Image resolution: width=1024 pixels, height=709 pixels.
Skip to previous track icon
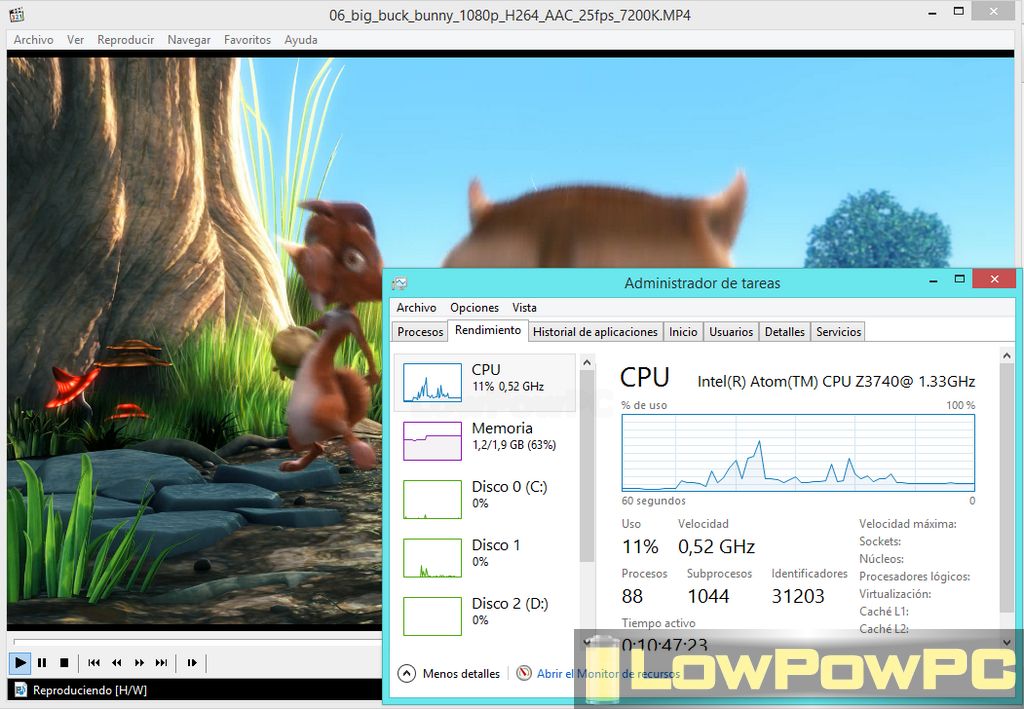(94, 662)
